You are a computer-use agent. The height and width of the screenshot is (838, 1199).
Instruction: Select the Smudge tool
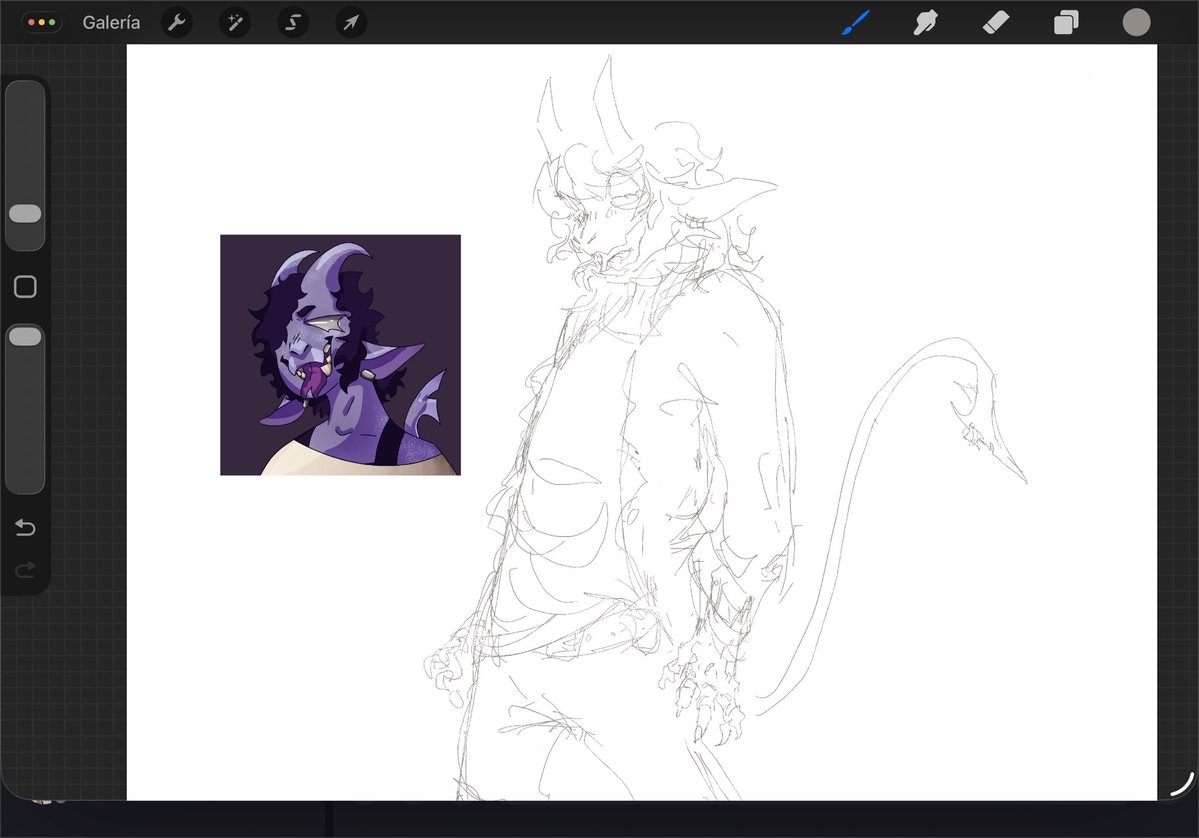coord(925,22)
